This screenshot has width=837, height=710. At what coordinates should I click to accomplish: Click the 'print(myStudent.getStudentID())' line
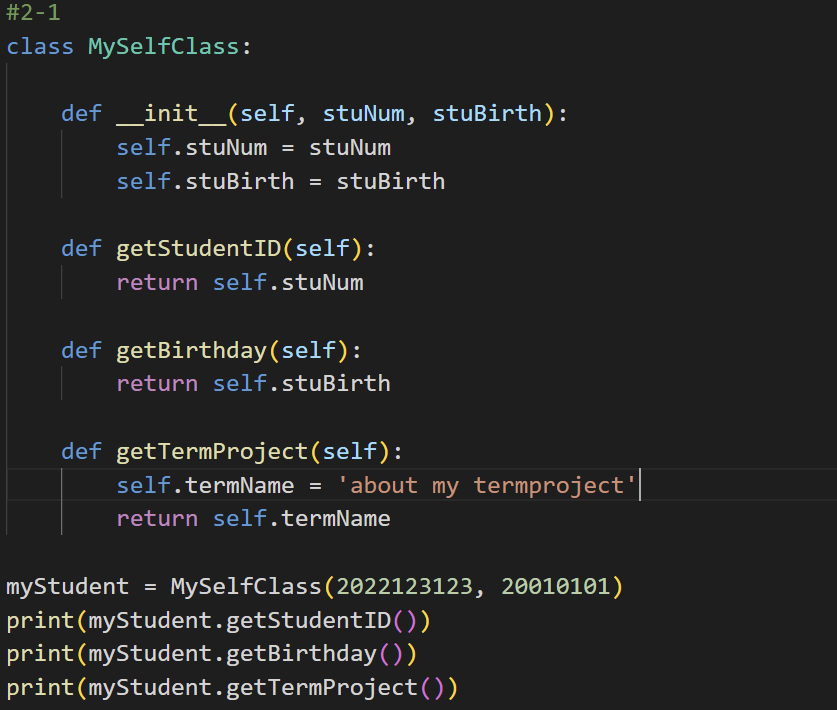[x=218, y=621]
